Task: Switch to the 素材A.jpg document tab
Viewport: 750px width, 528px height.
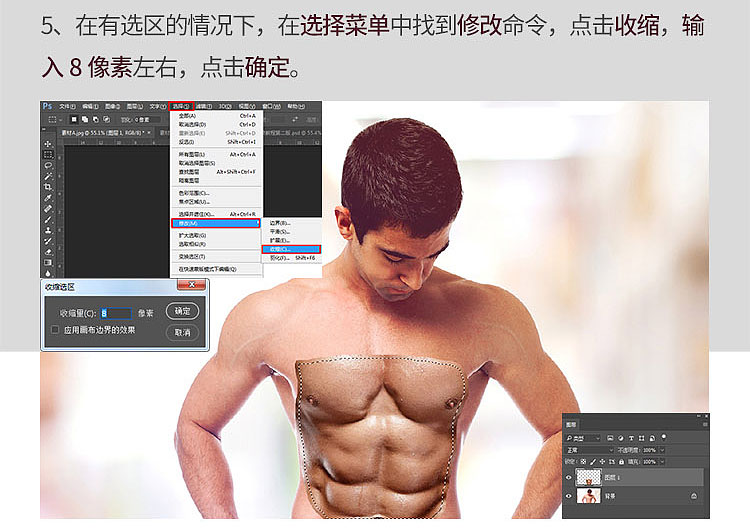Action: point(106,133)
